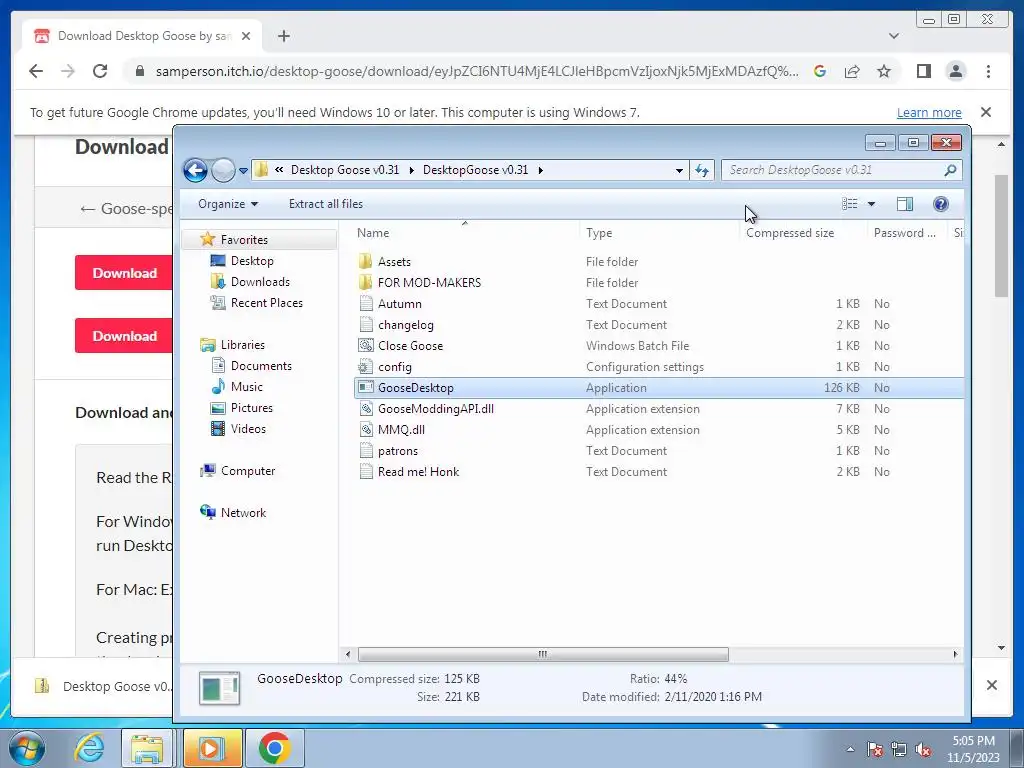Screen dimensions: 1024x768
Task: Open the view options dropdown arrow
Action: coord(871,204)
